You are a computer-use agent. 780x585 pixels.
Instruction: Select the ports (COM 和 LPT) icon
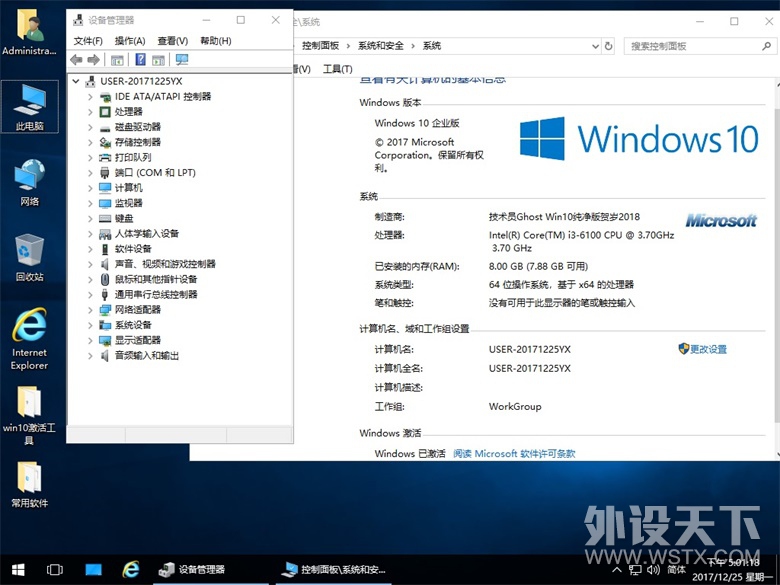point(105,173)
